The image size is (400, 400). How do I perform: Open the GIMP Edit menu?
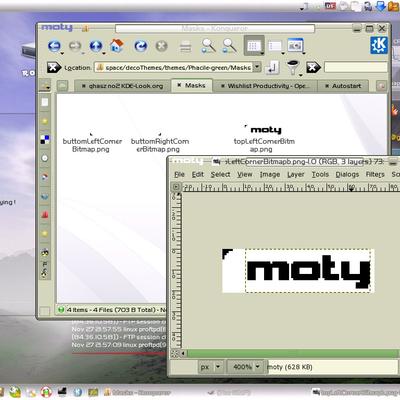(198, 174)
